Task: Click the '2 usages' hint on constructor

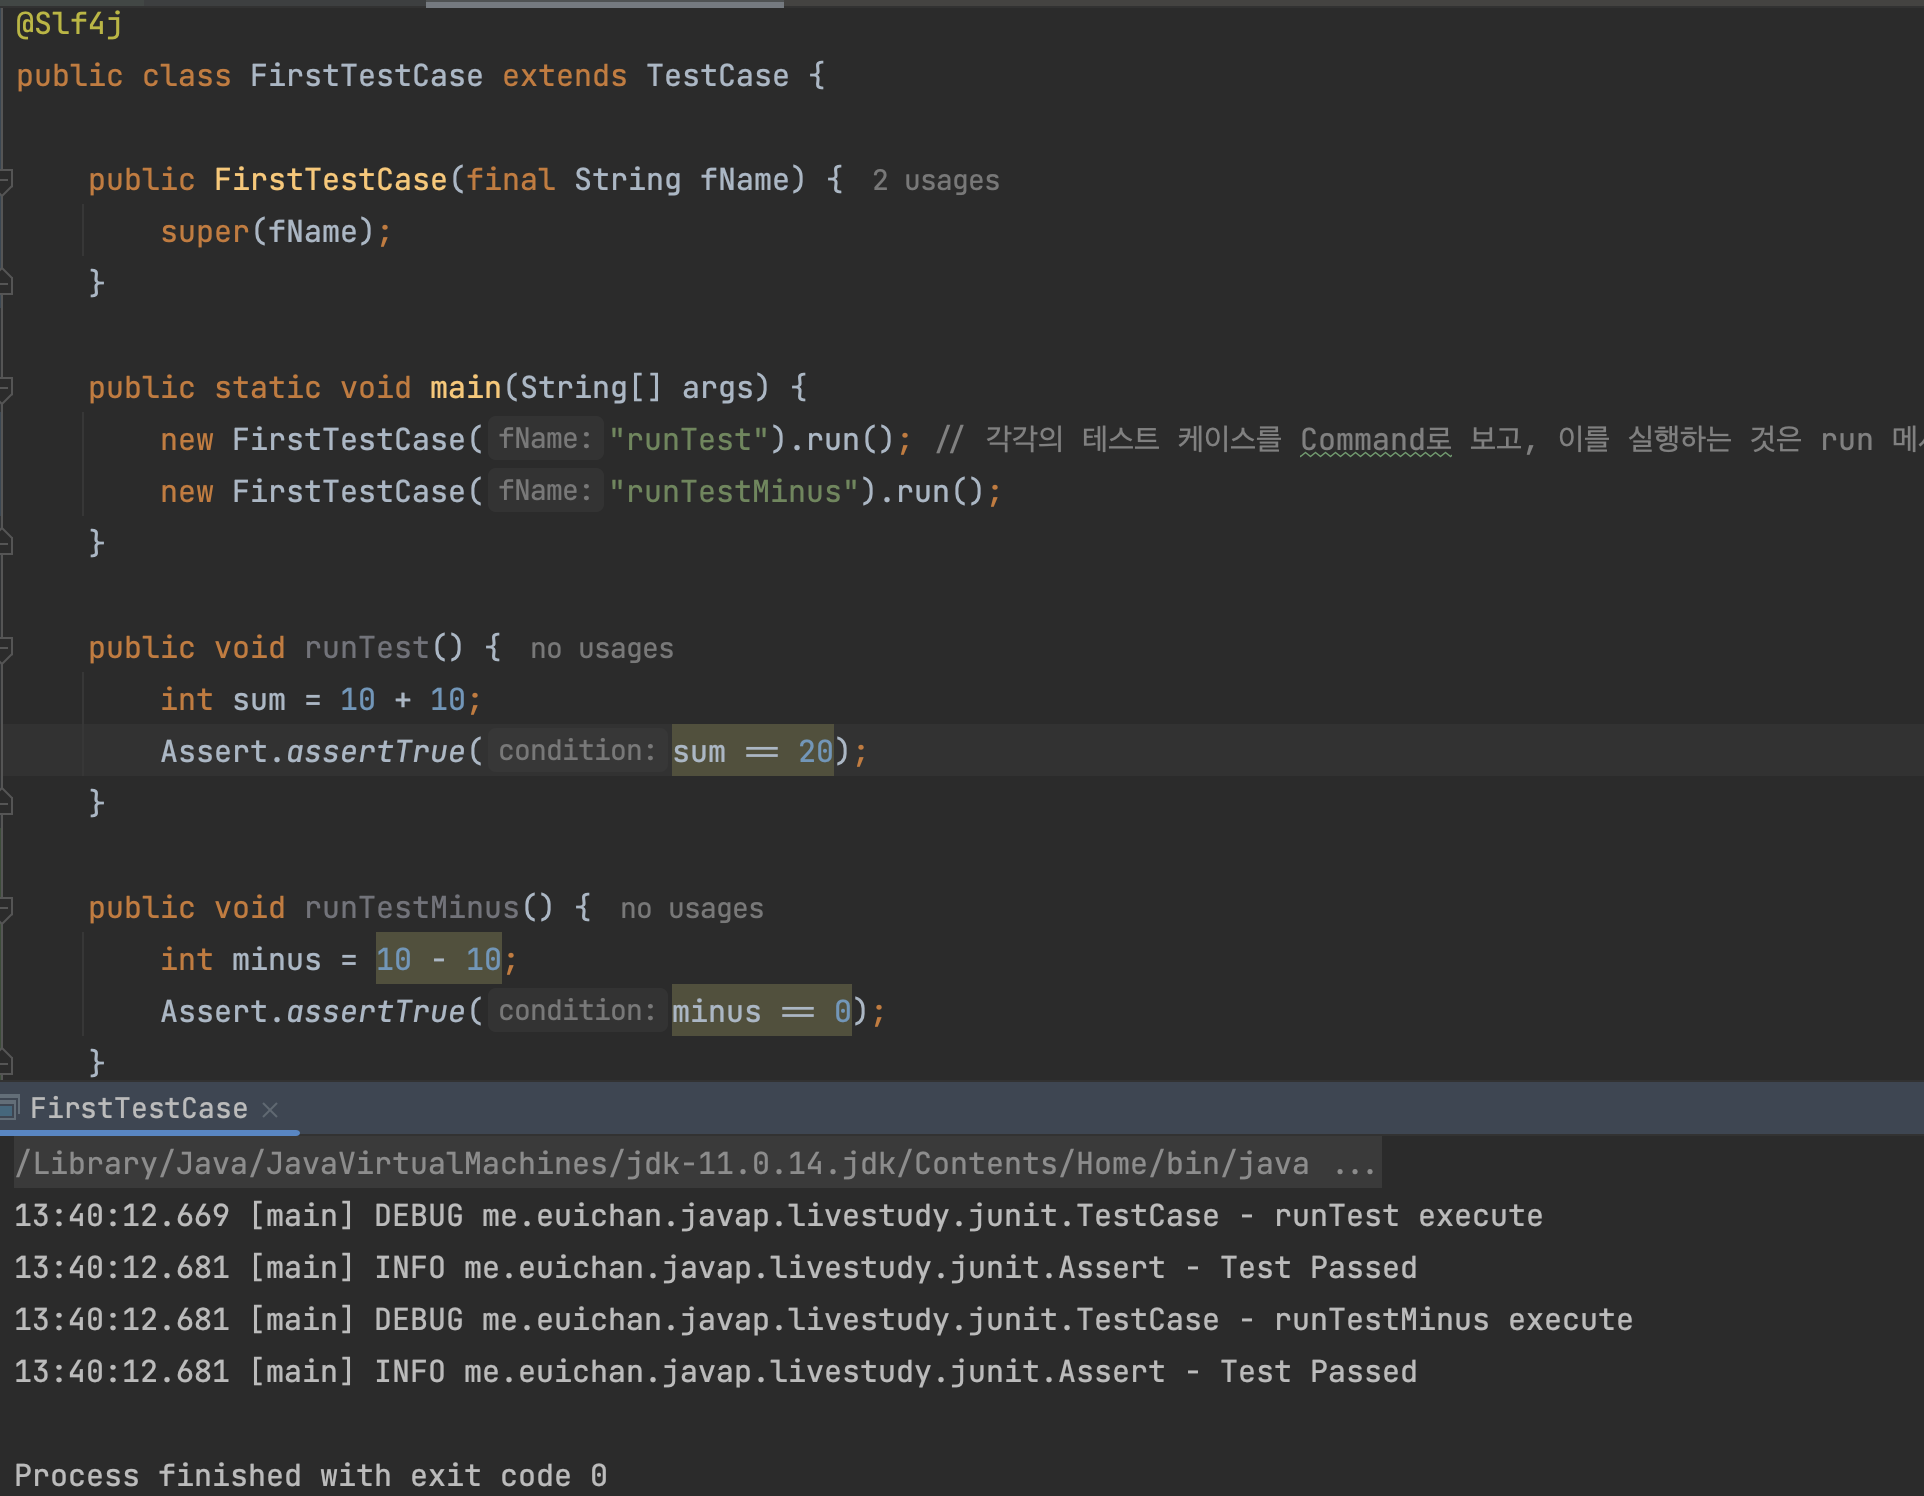Action: (935, 181)
